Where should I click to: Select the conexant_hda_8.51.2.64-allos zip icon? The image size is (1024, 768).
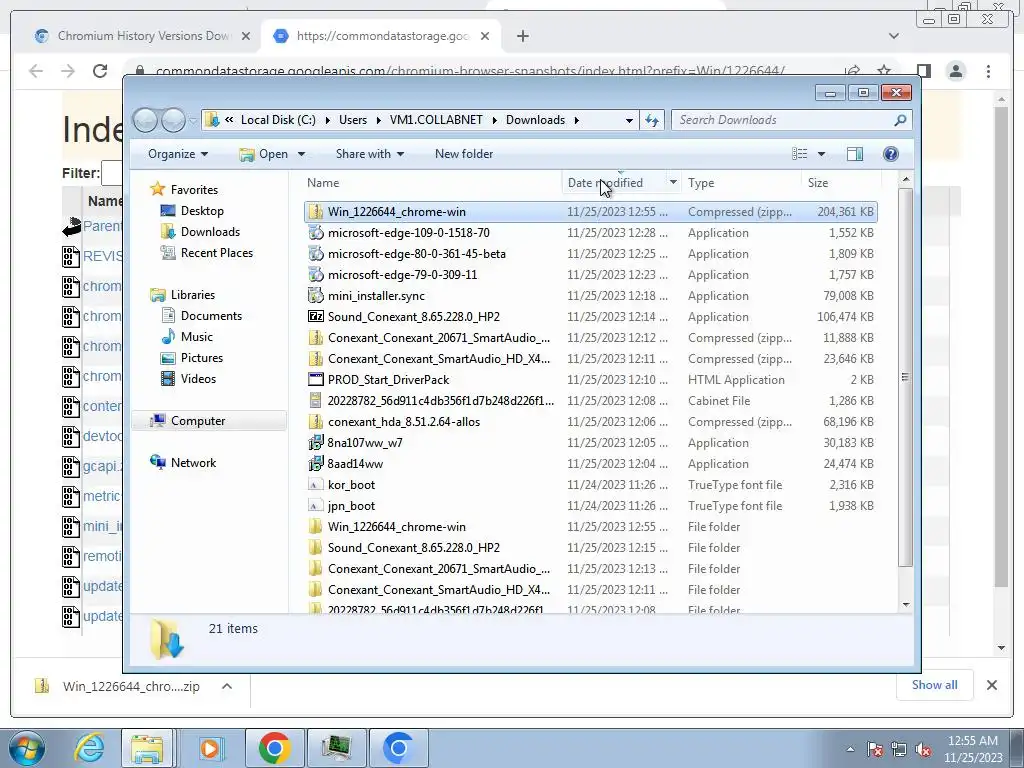pyautogui.click(x=315, y=422)
